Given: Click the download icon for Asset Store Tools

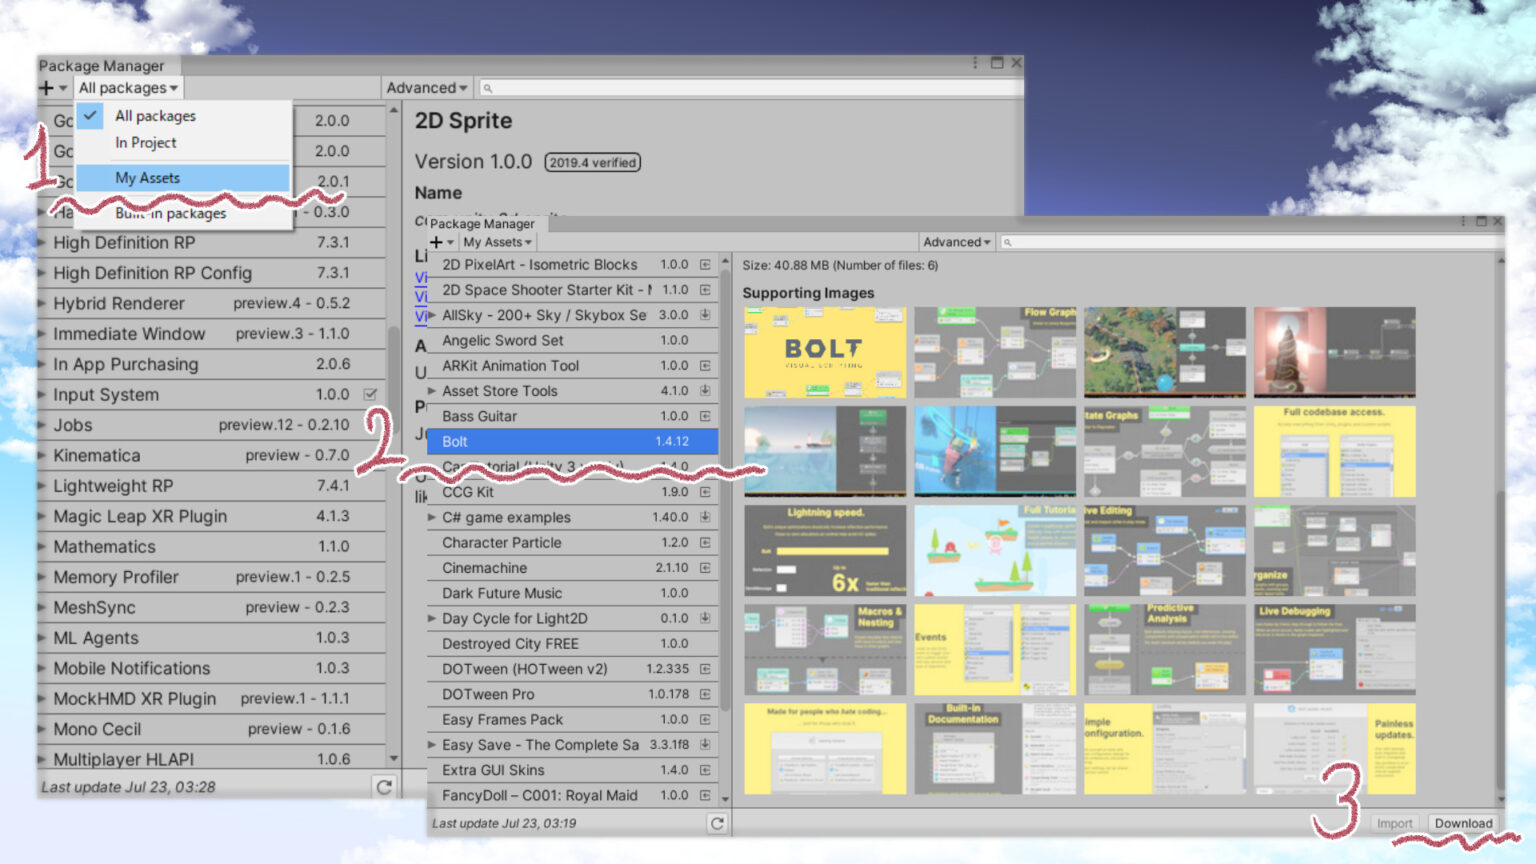Looking at the screenshot, I should click(x=705, y=391).
